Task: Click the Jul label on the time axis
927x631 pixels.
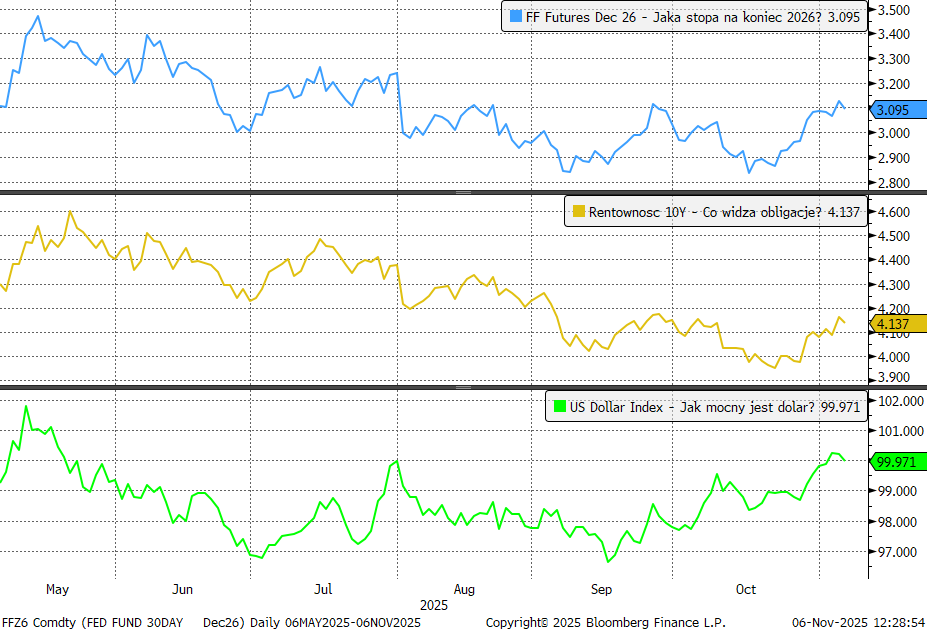Action: coord(323,589)
